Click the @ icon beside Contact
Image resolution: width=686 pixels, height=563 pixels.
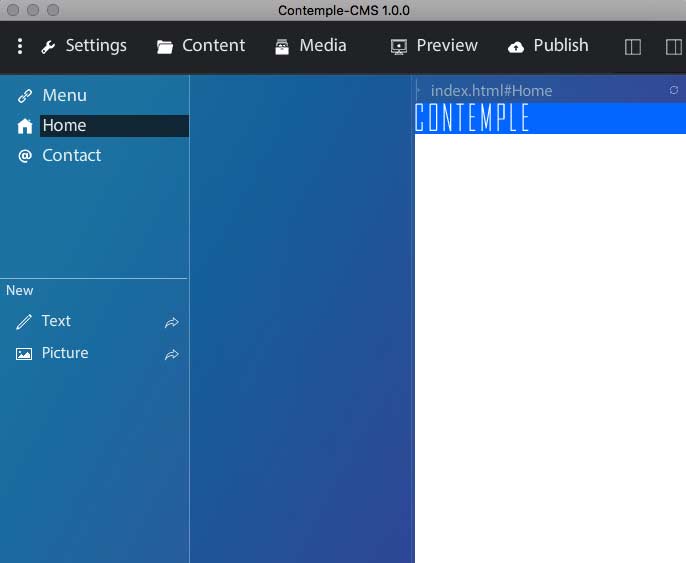coord(25,156)
